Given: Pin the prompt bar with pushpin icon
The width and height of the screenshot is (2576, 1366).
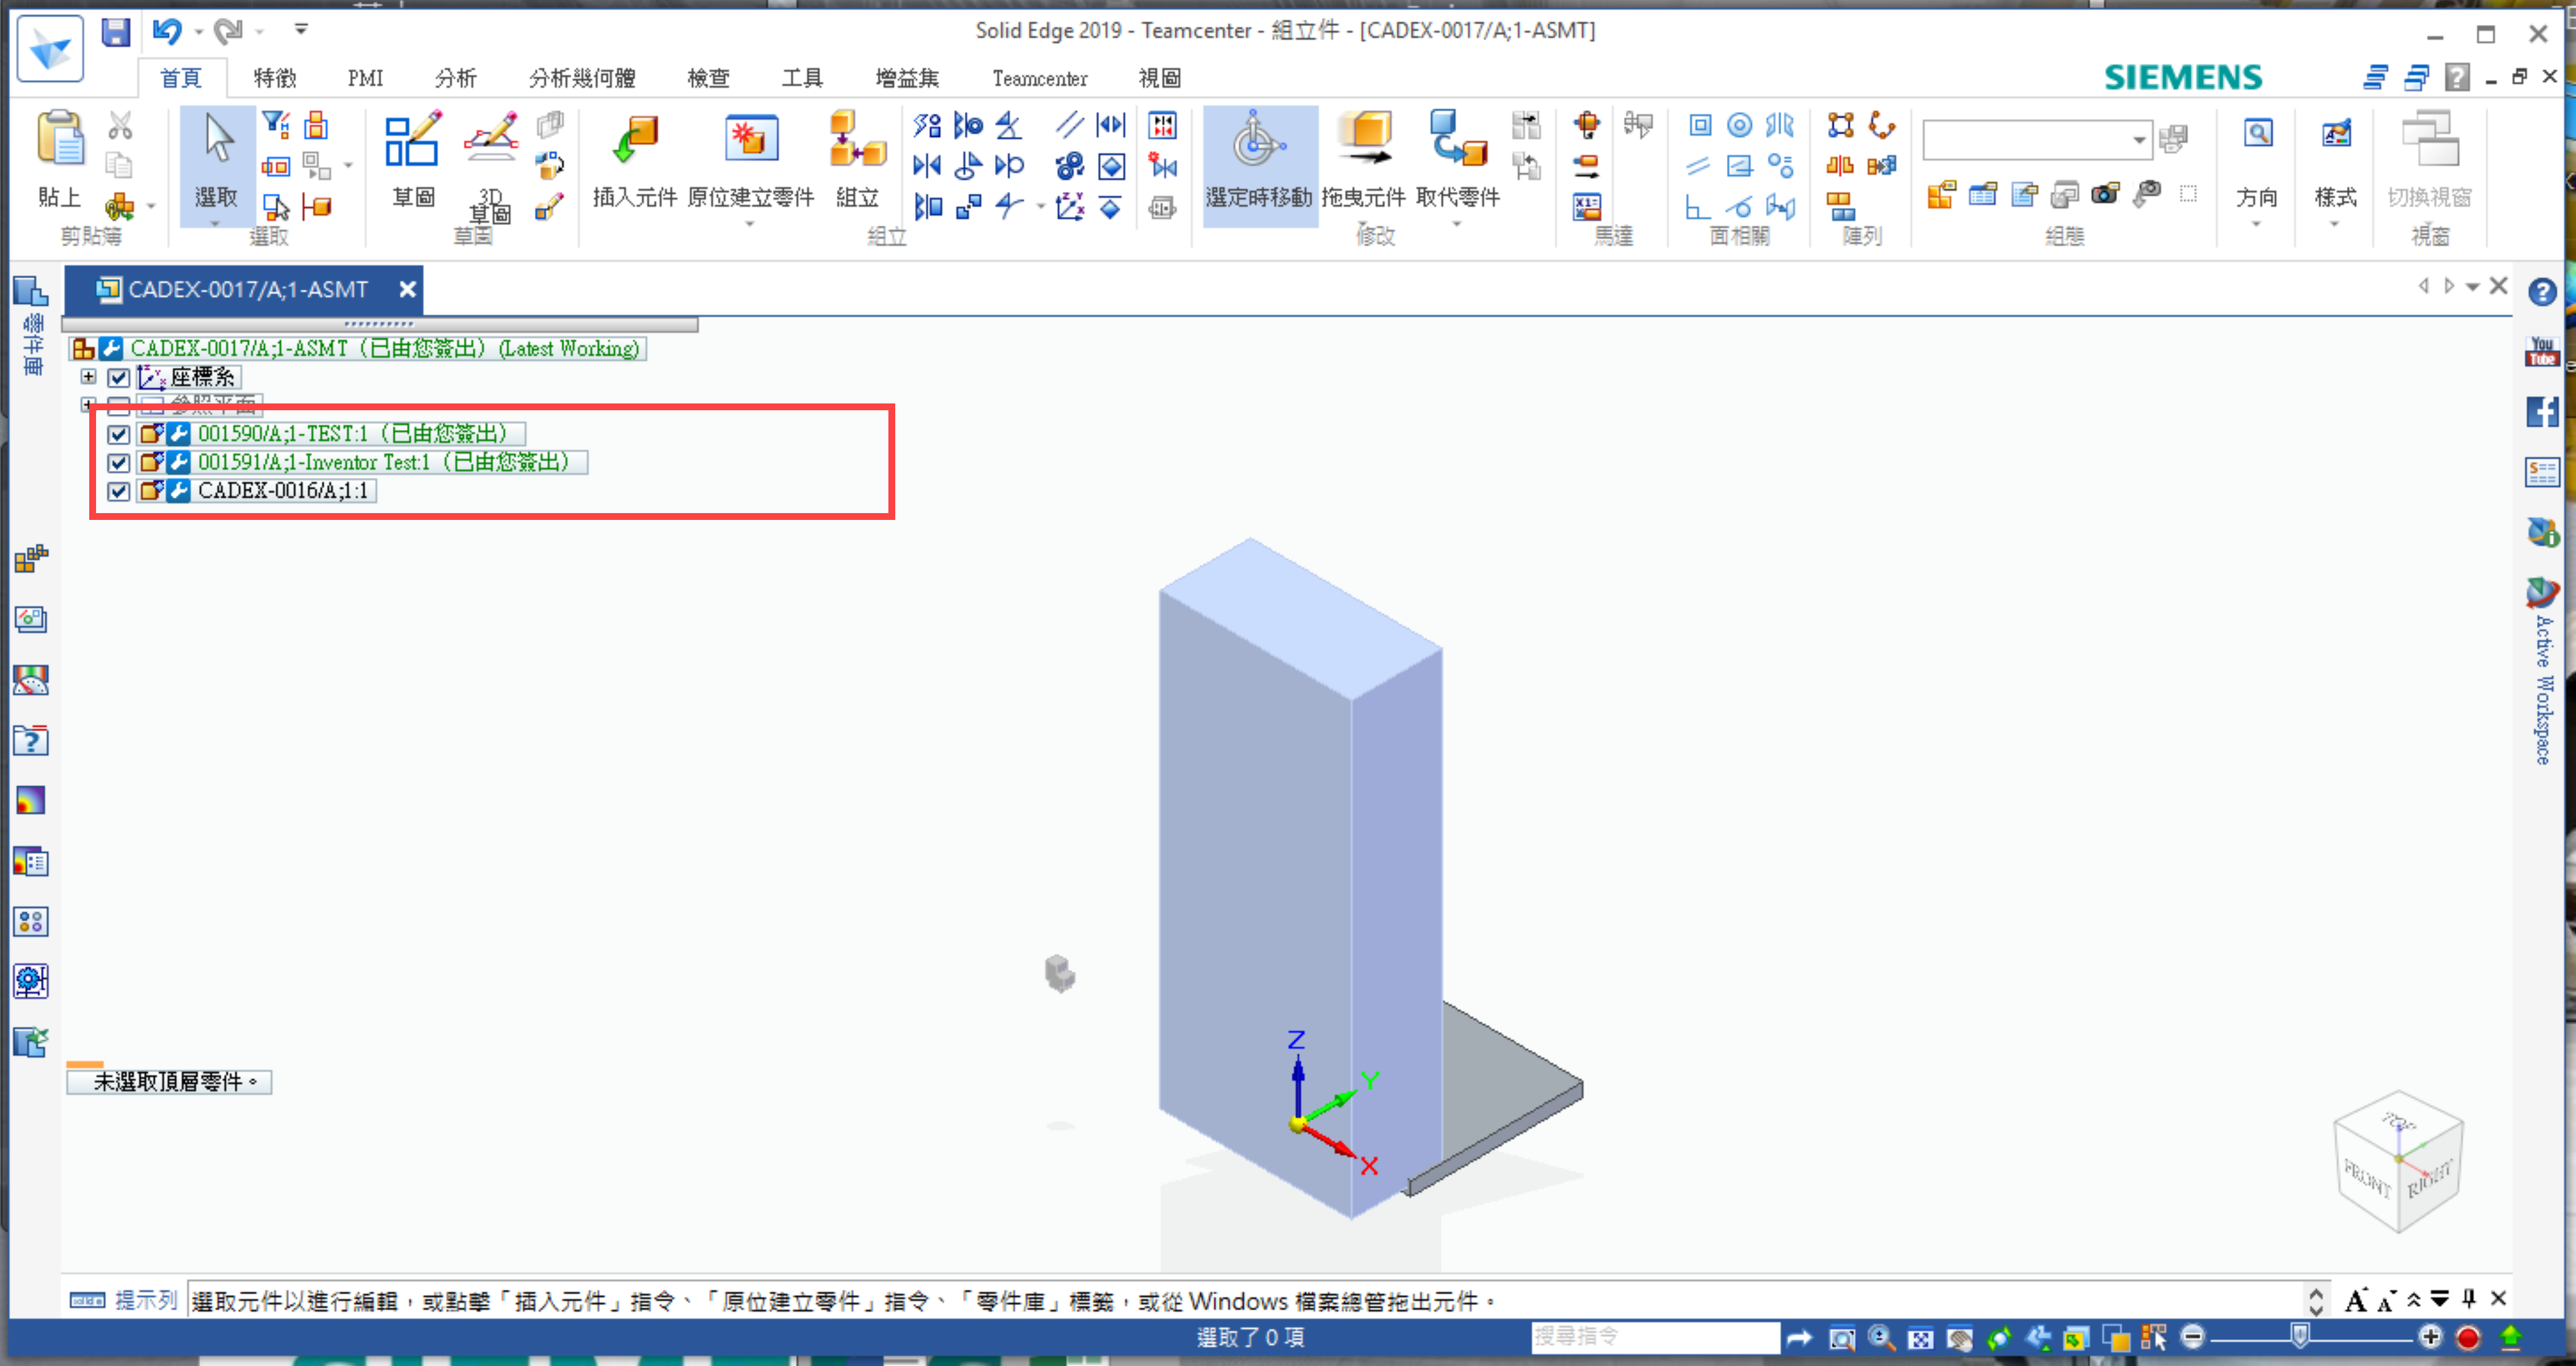Looking at the screenshot, I should coord(2469,1299).
